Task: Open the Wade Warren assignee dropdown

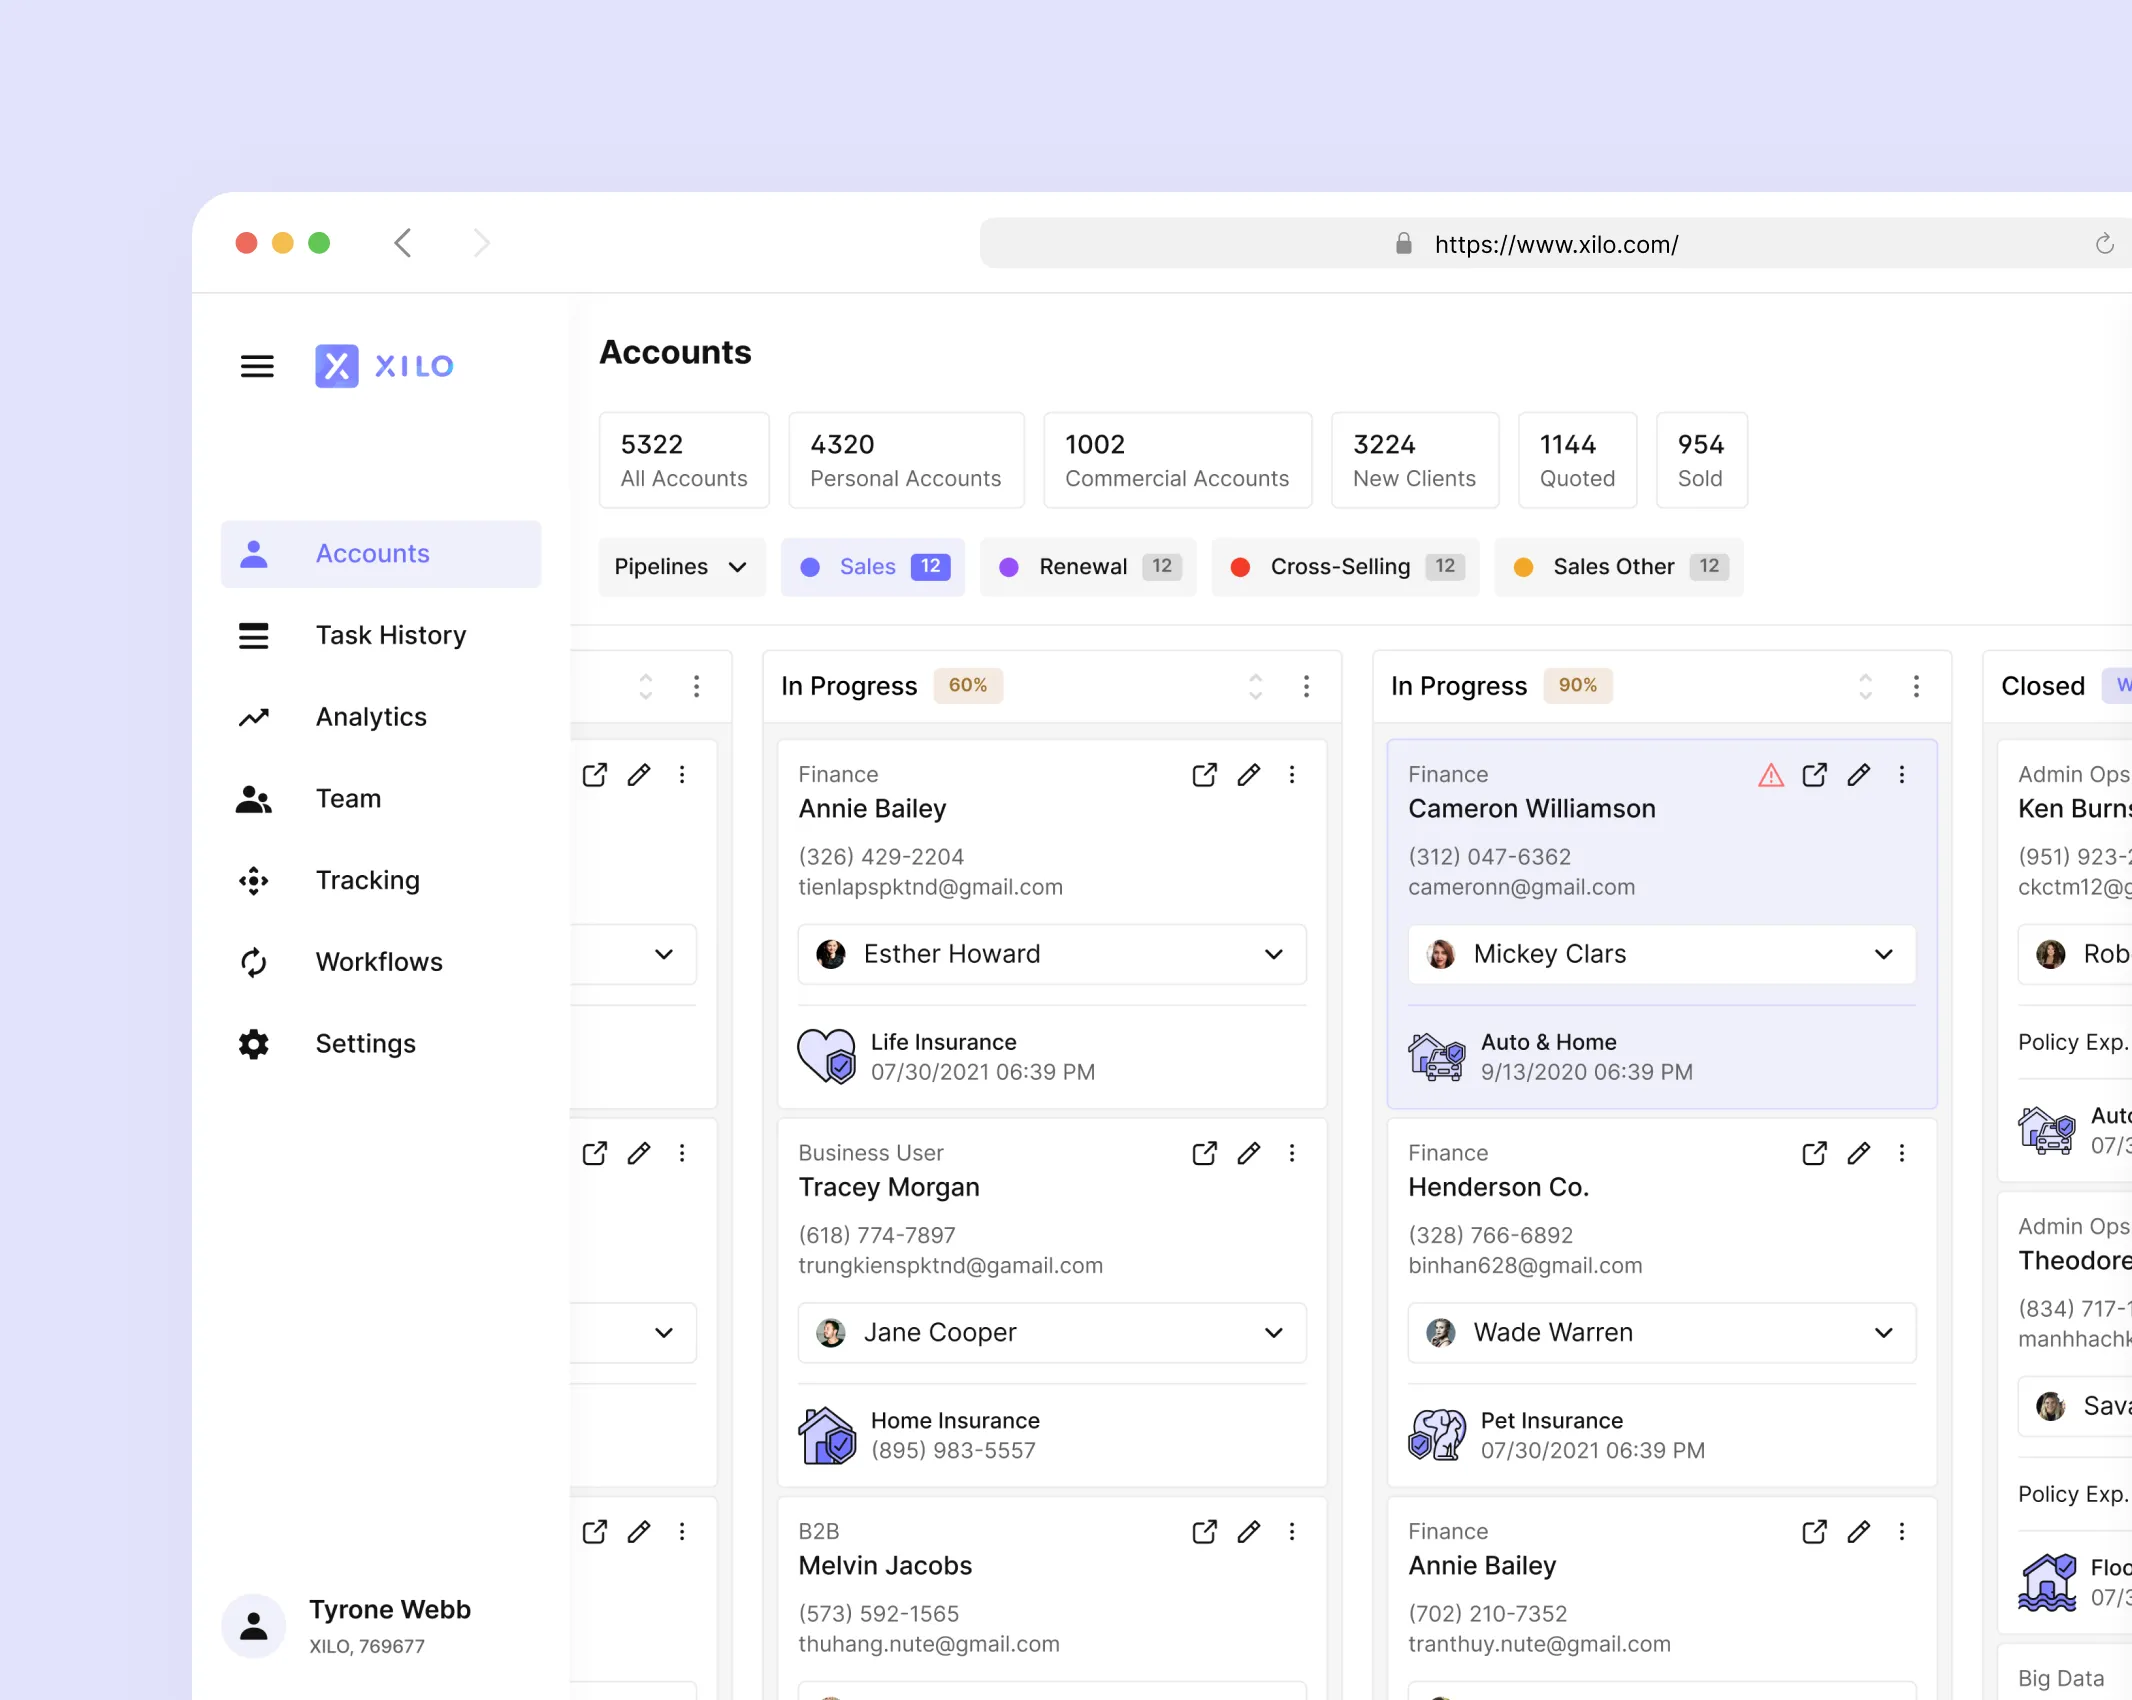Action: (1661, 1332)
